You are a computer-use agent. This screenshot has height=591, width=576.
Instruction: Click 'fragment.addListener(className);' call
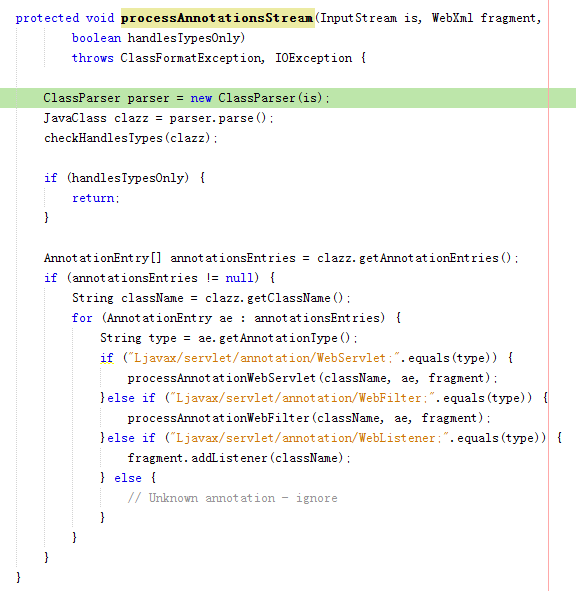click(x=239, y=458)
